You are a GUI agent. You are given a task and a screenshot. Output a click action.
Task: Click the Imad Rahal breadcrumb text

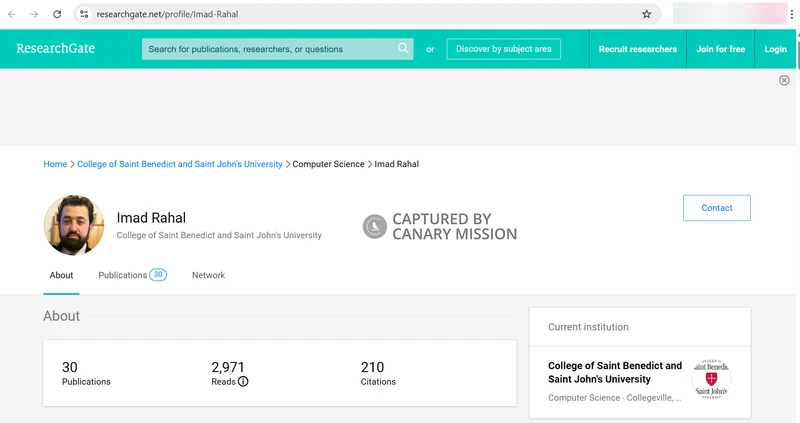(396, 164)
